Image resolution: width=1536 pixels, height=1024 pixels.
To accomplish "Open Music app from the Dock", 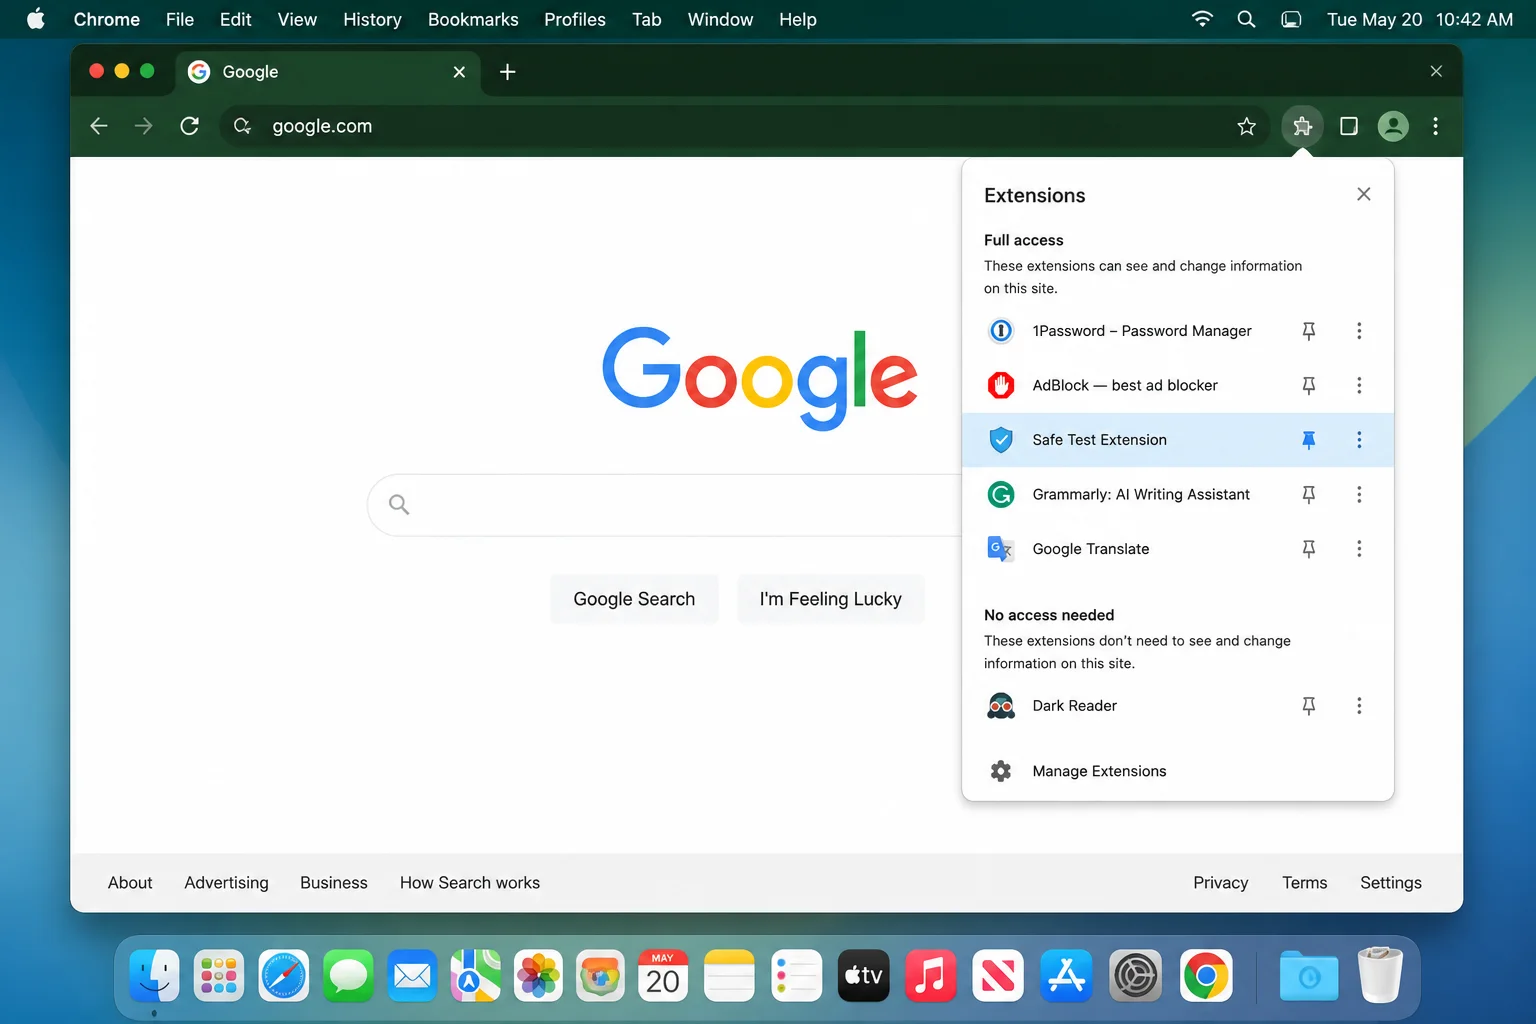I will (930, 976).
